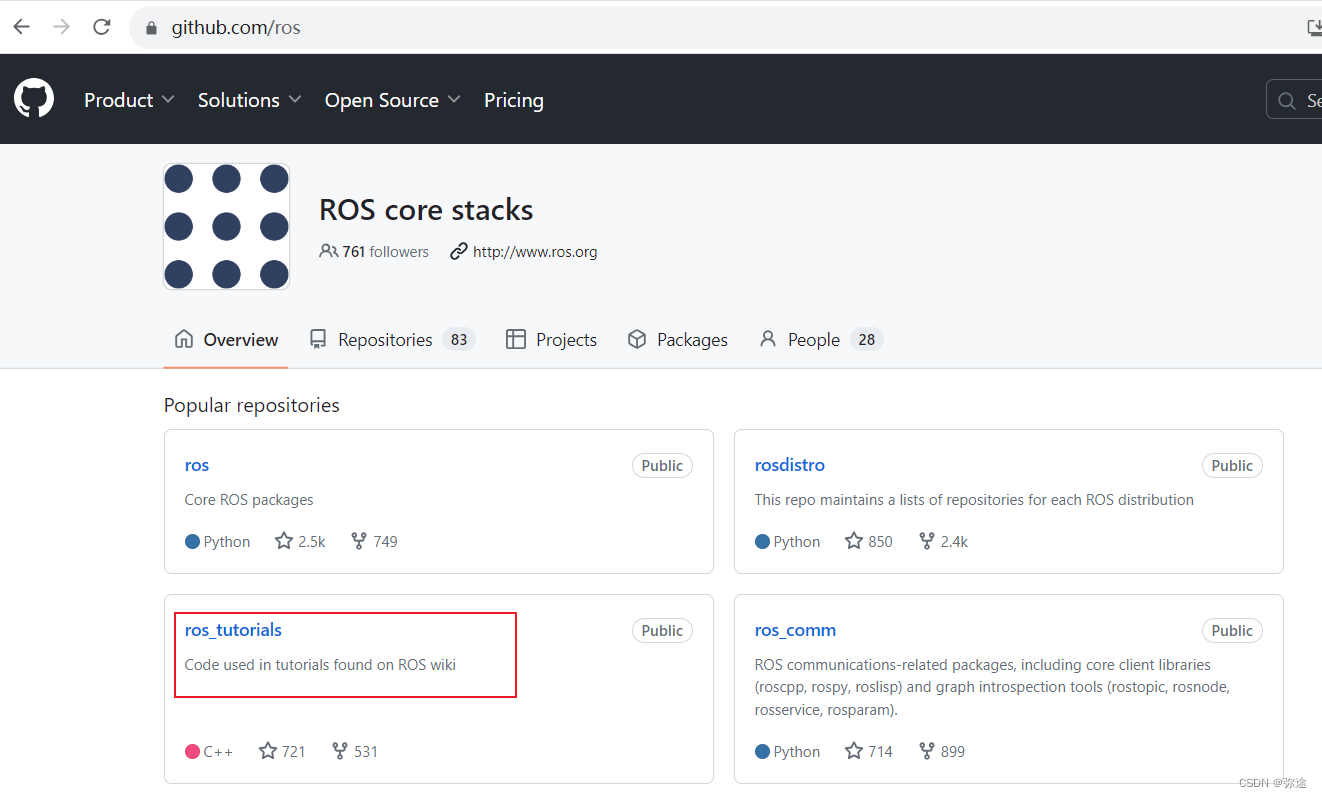Click the fork icon for ros_tutorials repository
The image size is (1322, 798).
click(340, 751)
